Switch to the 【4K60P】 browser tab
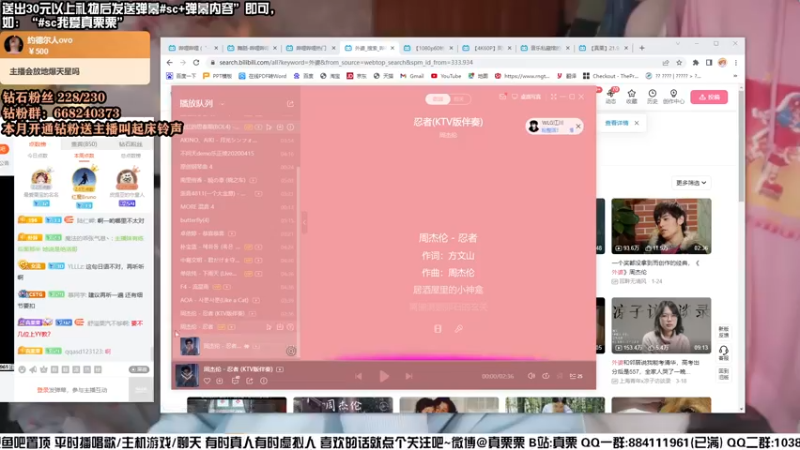The width and height of the screenshot is (800, 450). click(x=487, y=48)
